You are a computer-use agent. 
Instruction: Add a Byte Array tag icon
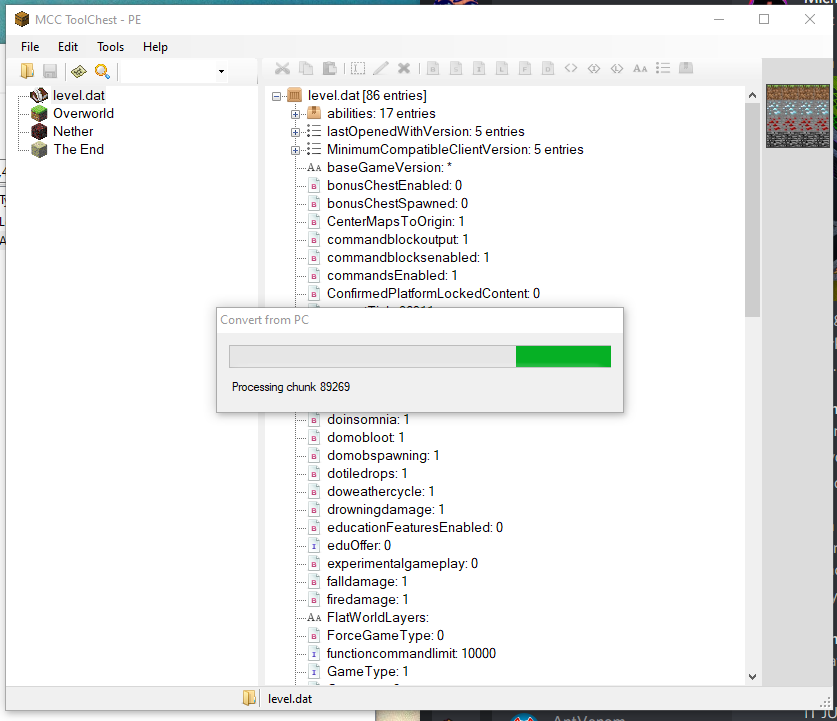pyautogui.click(x=571, y=68)
